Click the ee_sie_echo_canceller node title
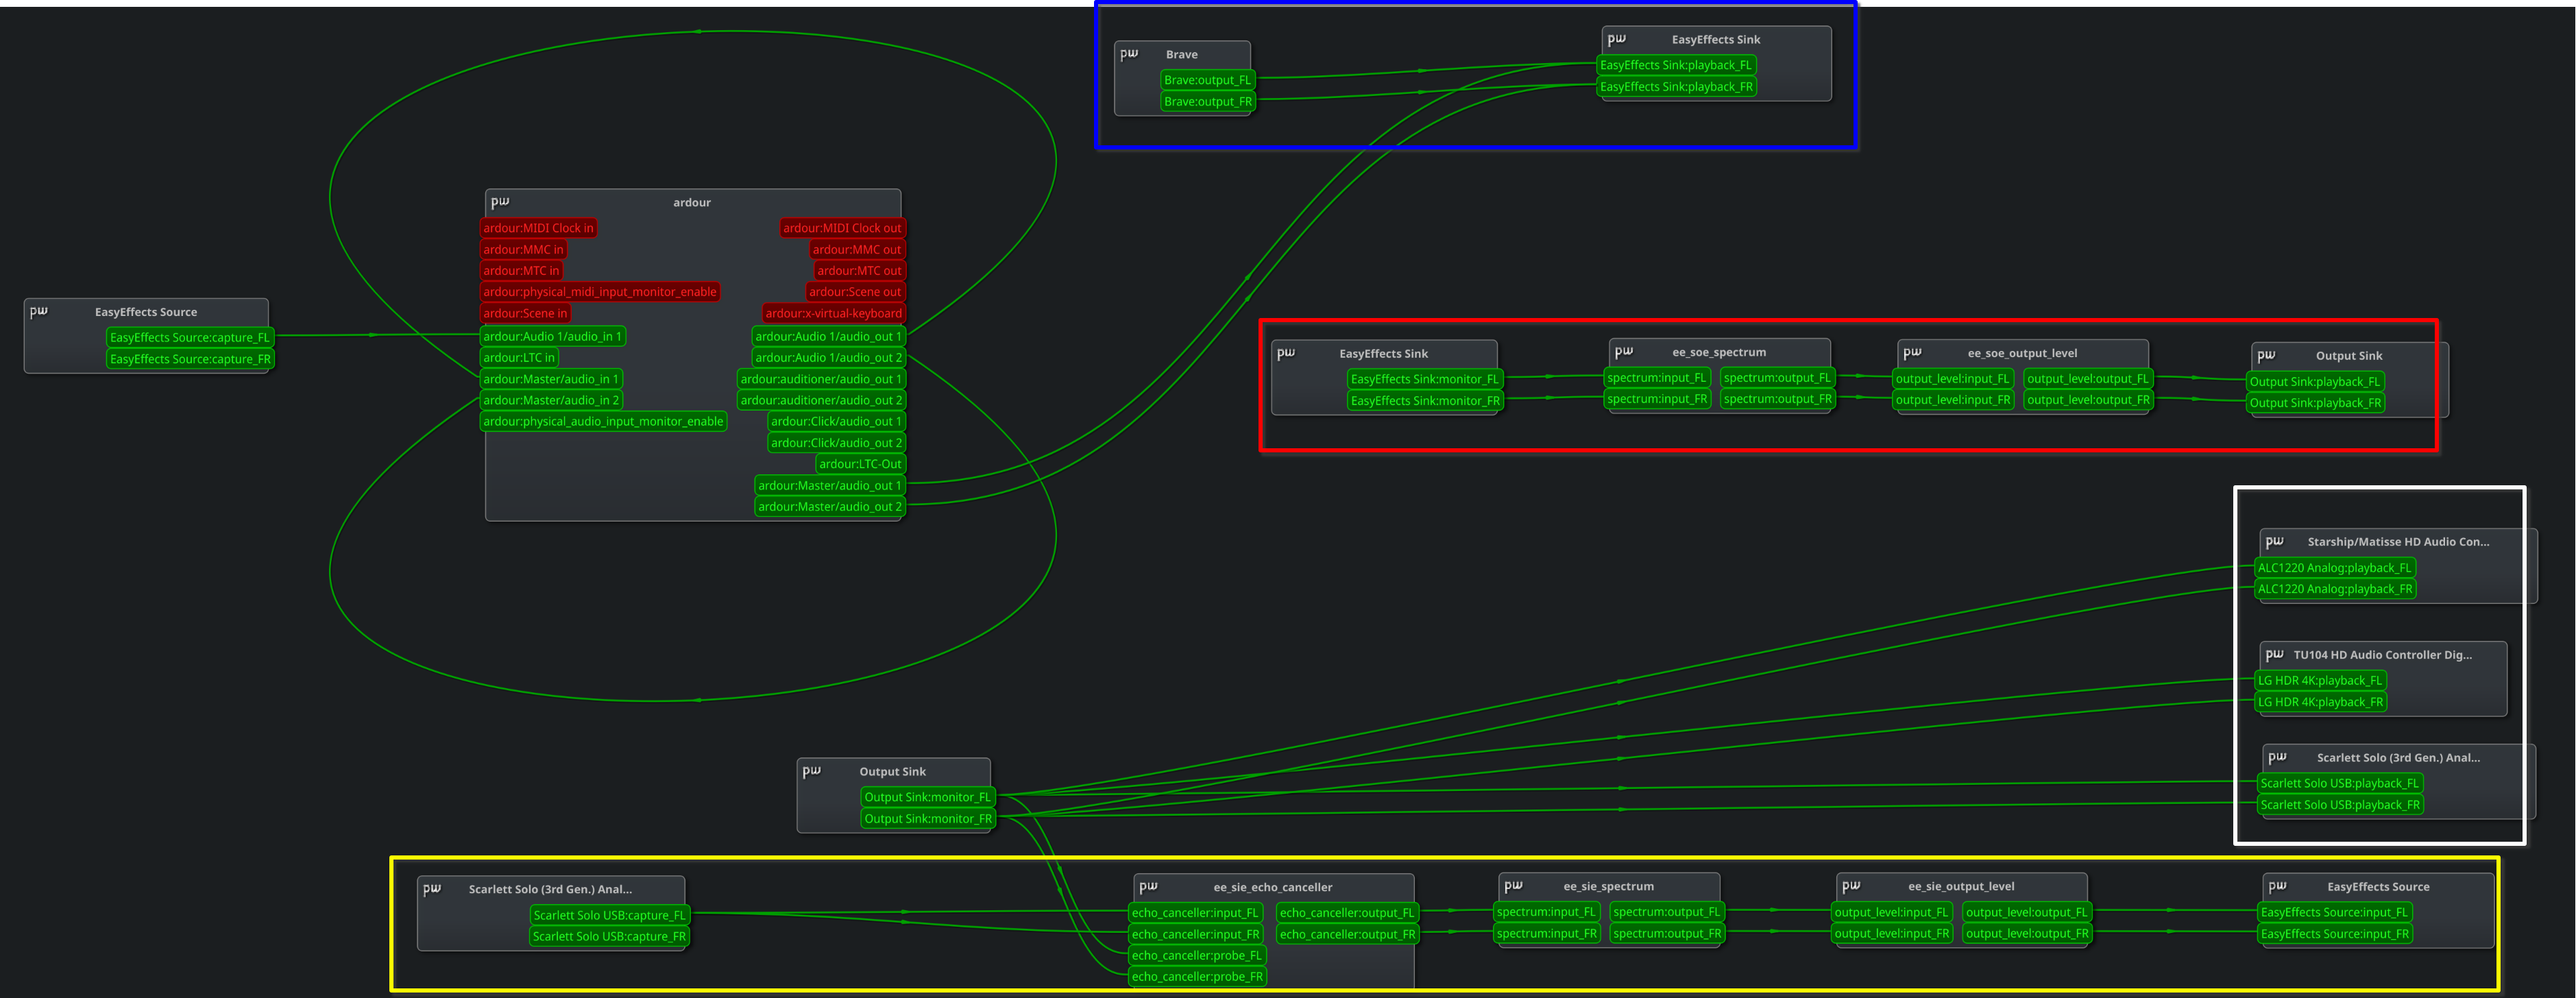Image resolution: width=2576 pixels, height=998 pixels. click(x=1273, y=888)
